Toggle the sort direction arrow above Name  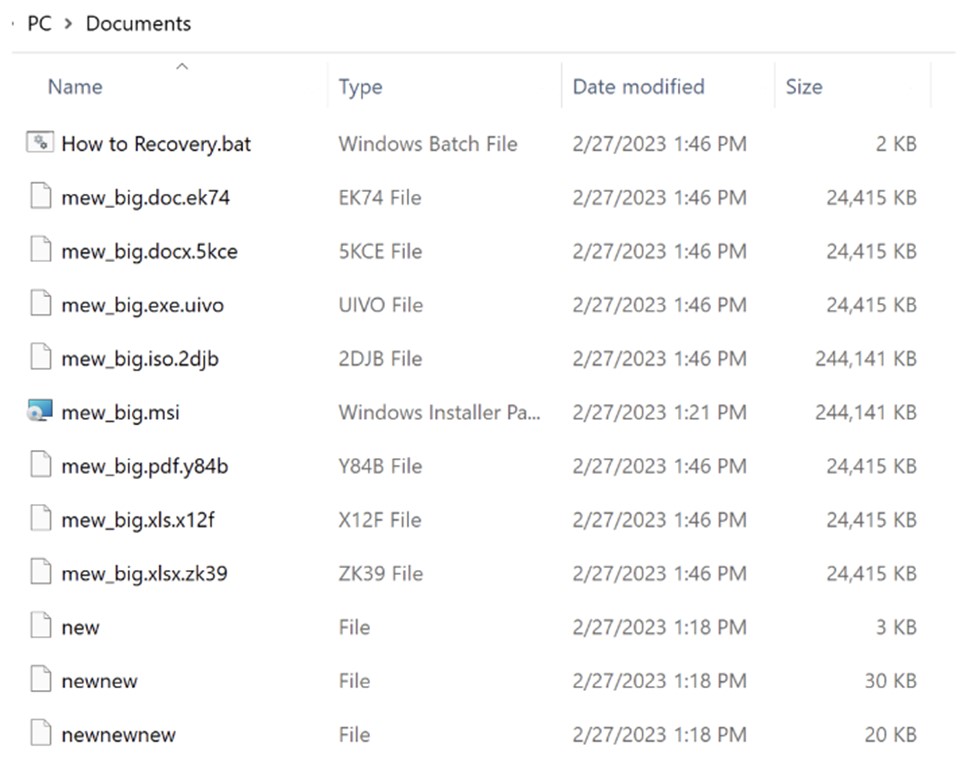(182, 67)
